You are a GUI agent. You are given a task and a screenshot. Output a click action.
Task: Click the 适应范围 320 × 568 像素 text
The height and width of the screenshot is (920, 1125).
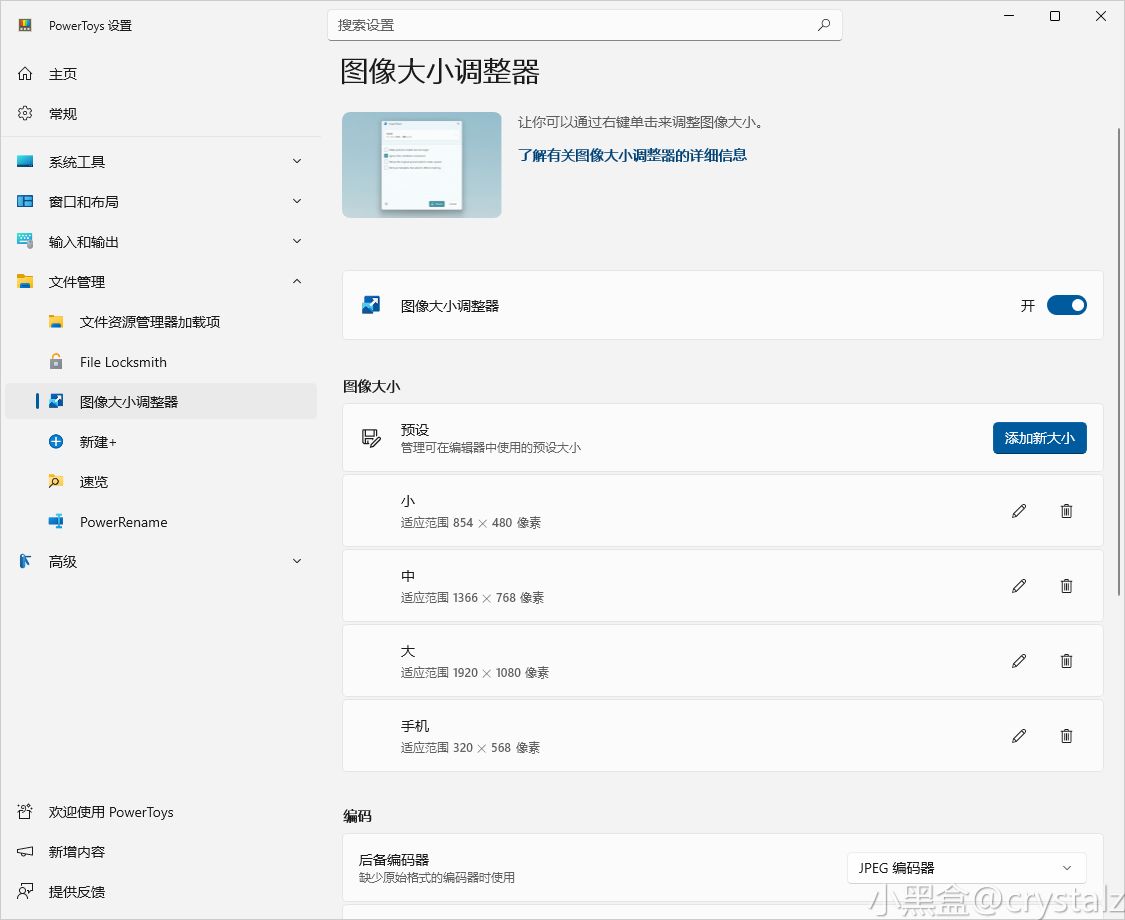coord(470,747)
